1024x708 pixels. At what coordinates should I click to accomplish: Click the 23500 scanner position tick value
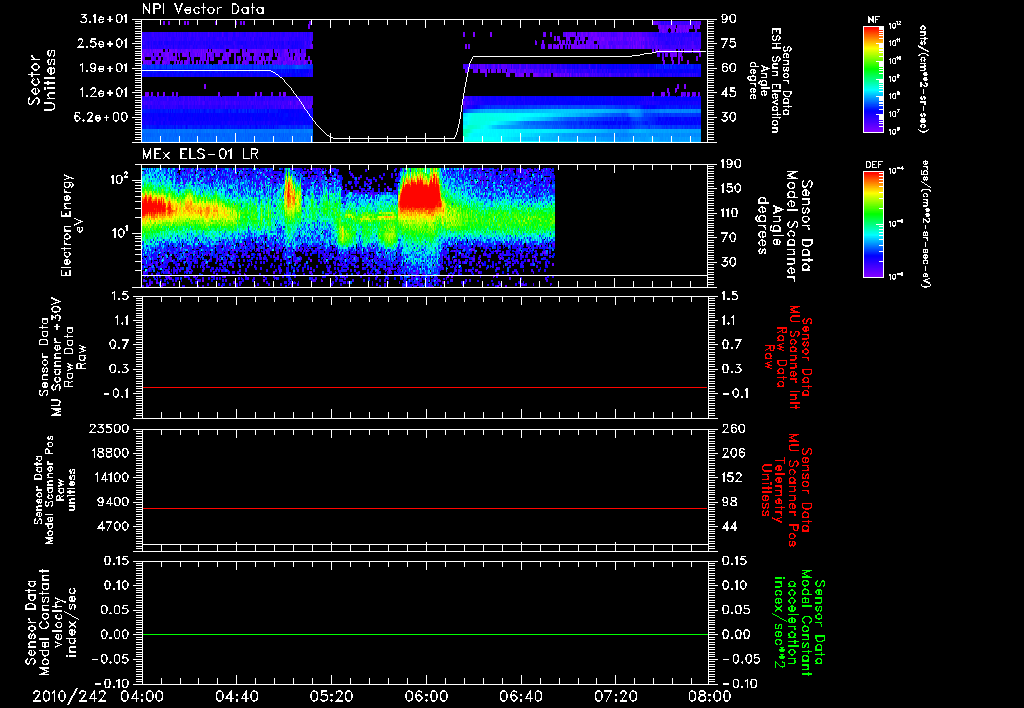(107, 428)
